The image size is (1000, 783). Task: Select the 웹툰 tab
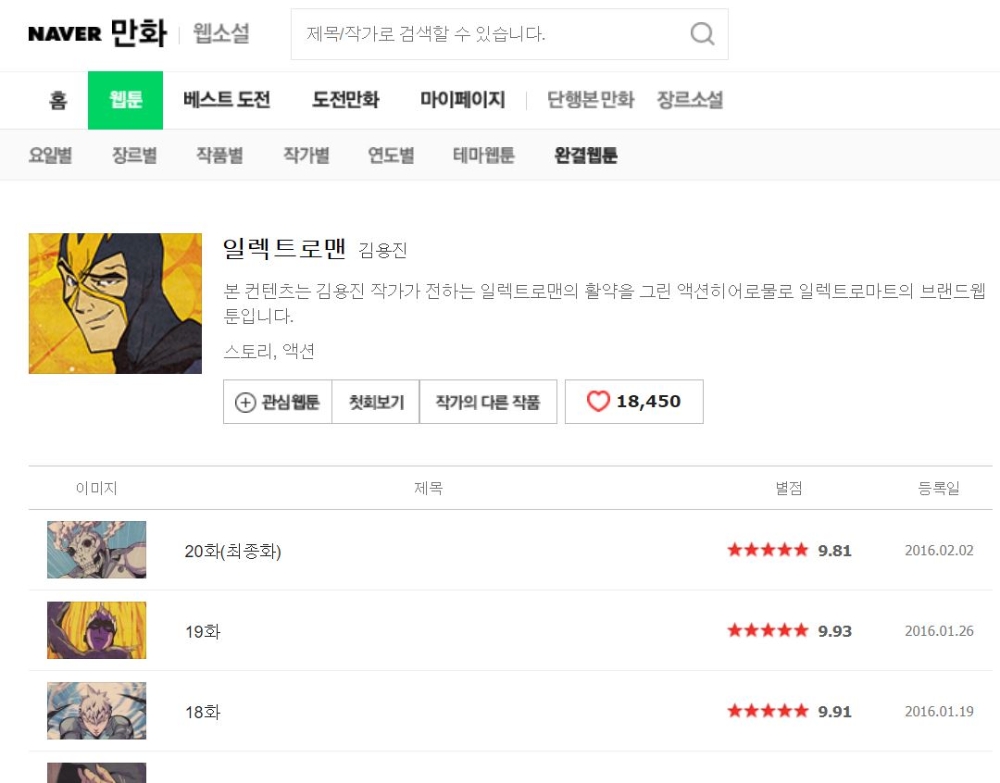pos(126,100)
